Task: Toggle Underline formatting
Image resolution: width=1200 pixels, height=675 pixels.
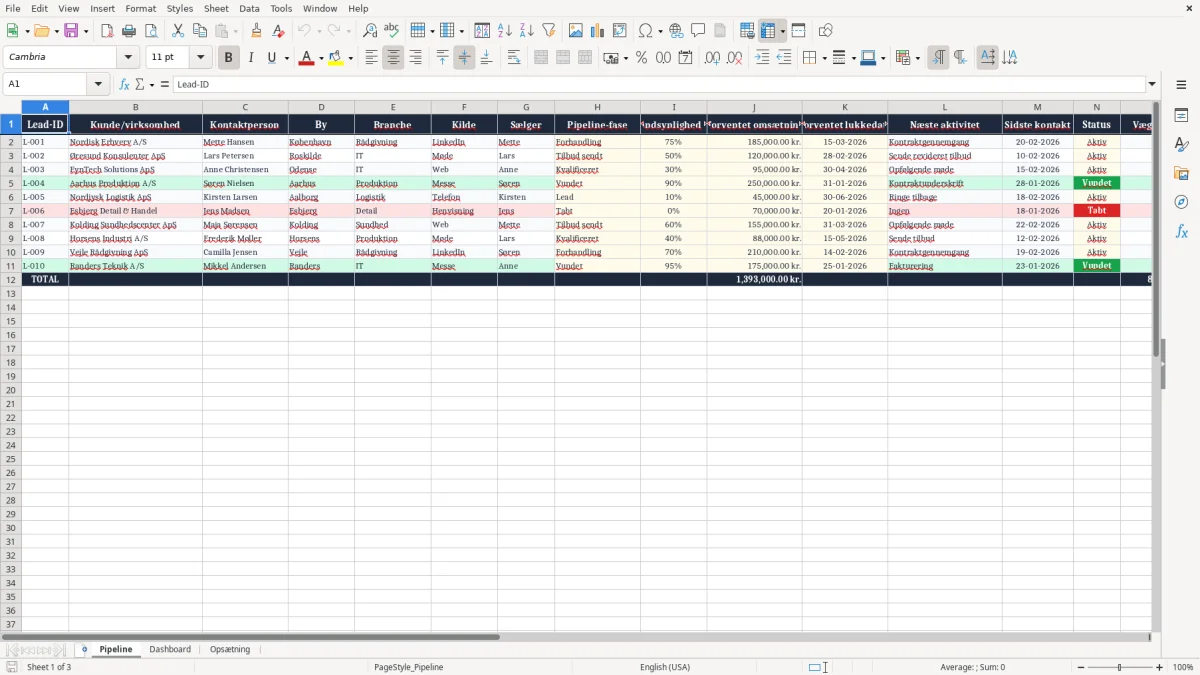Action: tap(272, 58)
